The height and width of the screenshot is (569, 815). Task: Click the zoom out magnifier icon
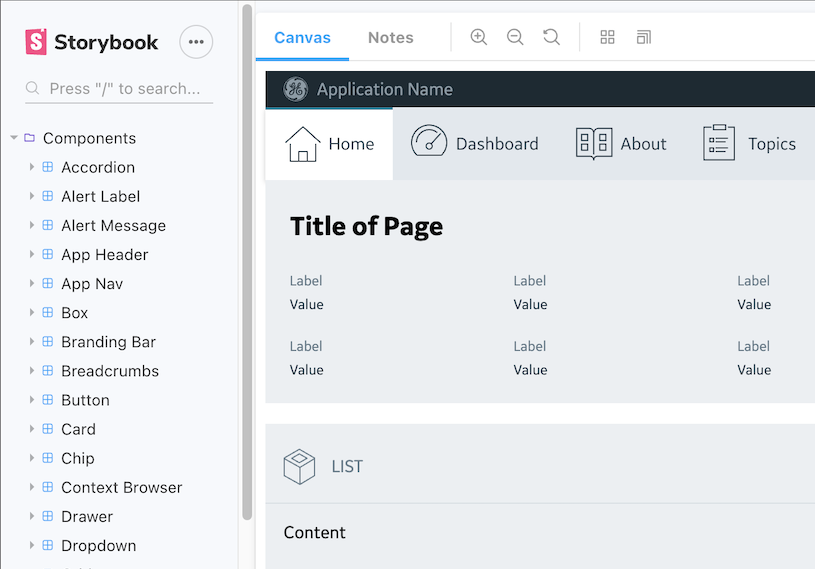(515, 37)
